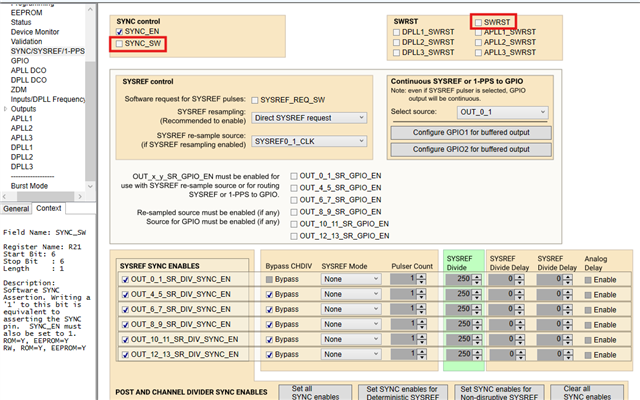Open SYSREF Mode dropdown for OUT_6_7 row
Viewport: 640px width, 400px height.
pyautogui.click(x=351, y=309)
